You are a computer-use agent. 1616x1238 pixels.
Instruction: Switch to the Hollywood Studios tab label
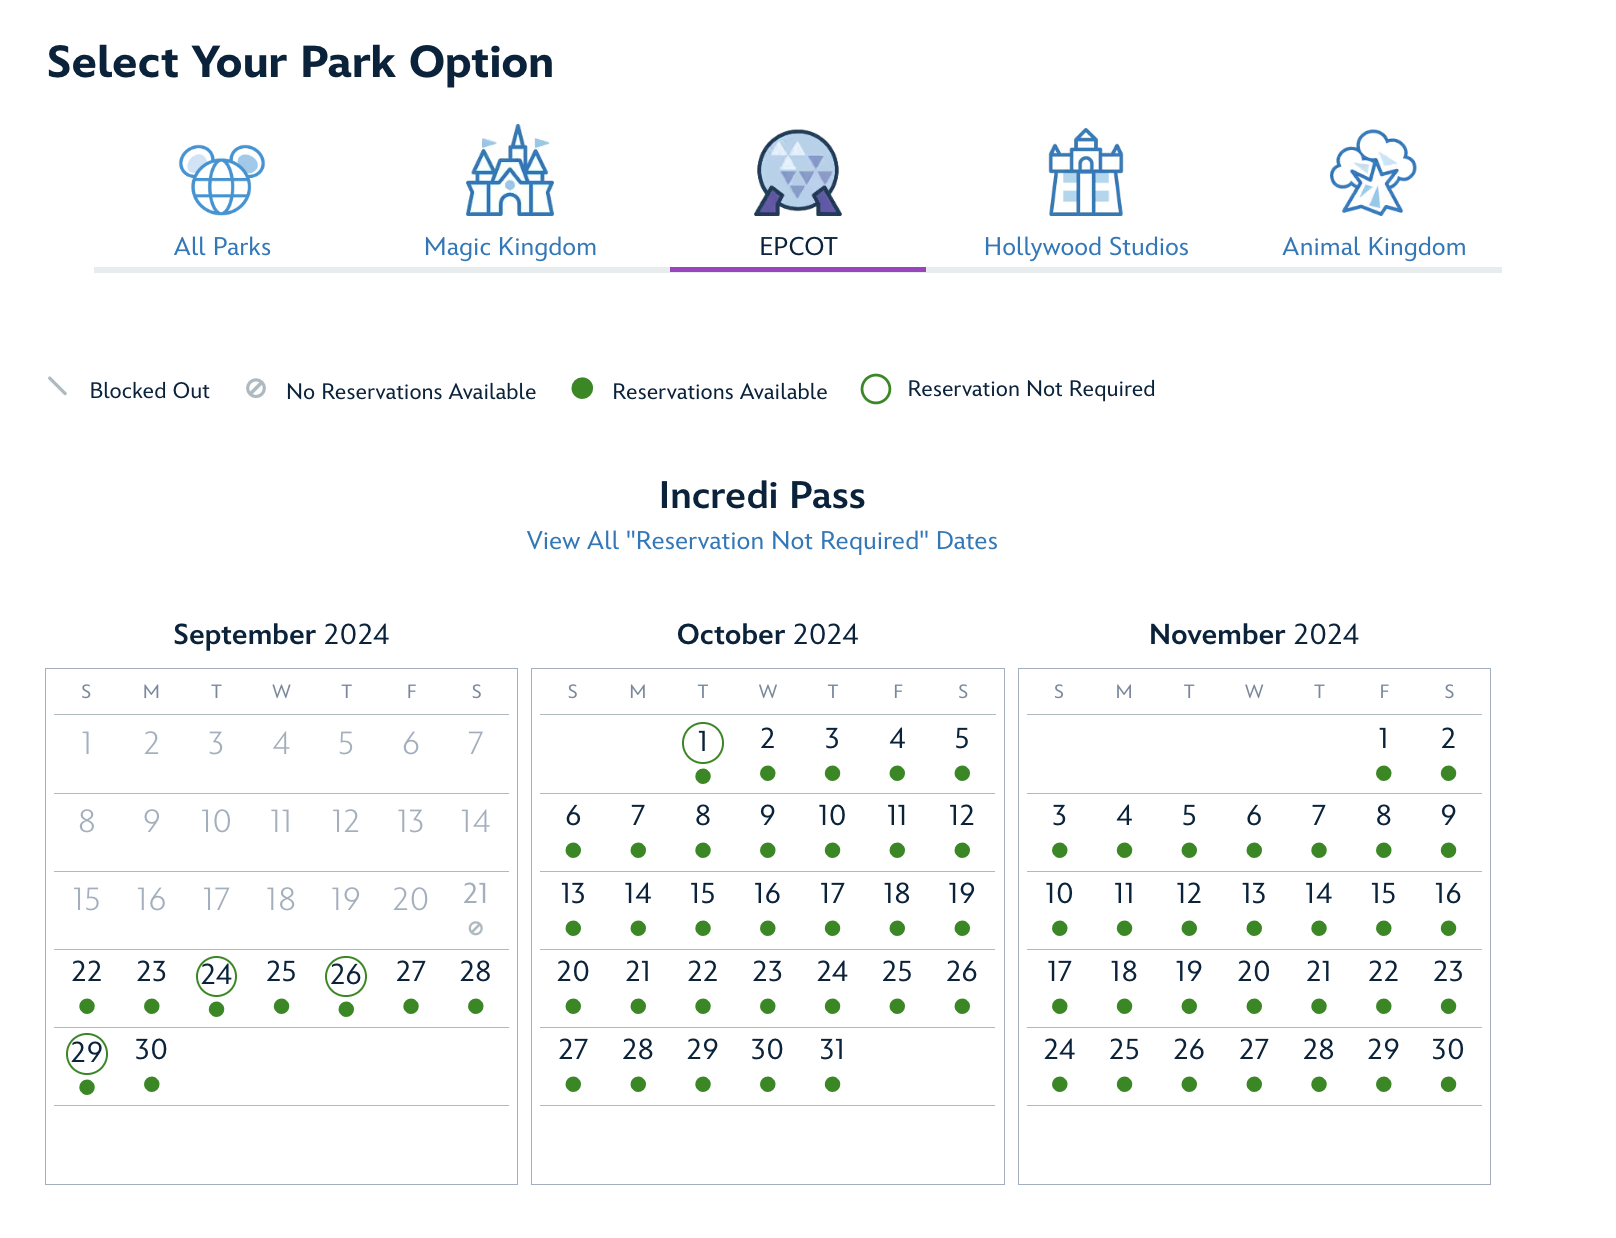pyautogui.click(x=1086, y=247)
